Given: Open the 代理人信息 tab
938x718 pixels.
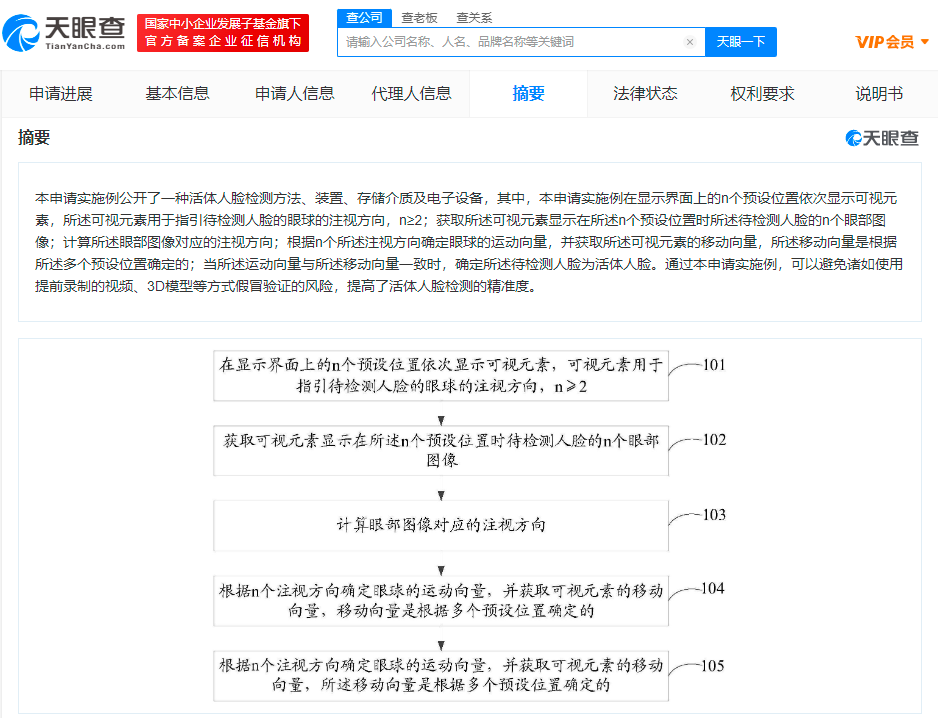Looking at the screenshot, I should 412,94.
